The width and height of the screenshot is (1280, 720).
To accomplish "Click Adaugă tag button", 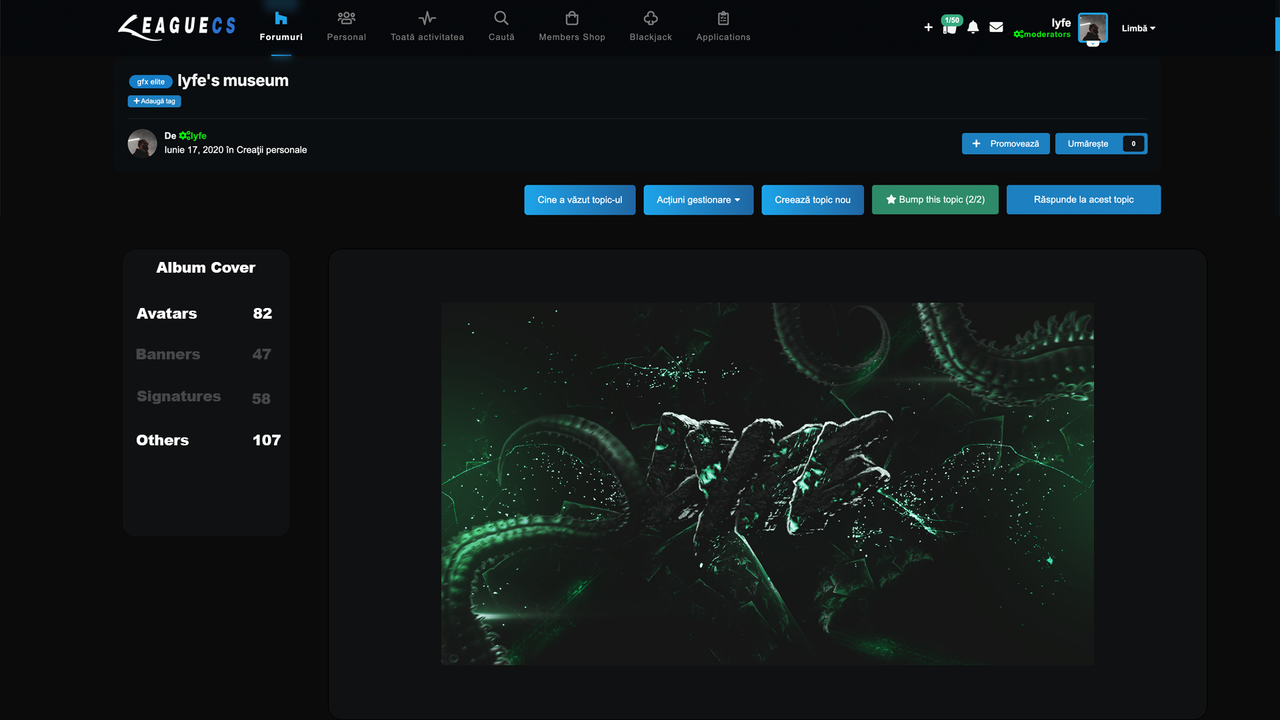I will [x=155, y=101].
